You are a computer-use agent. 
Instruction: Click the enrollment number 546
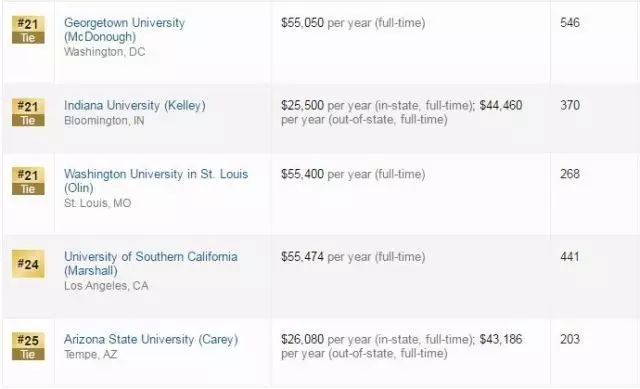(570, 23)
